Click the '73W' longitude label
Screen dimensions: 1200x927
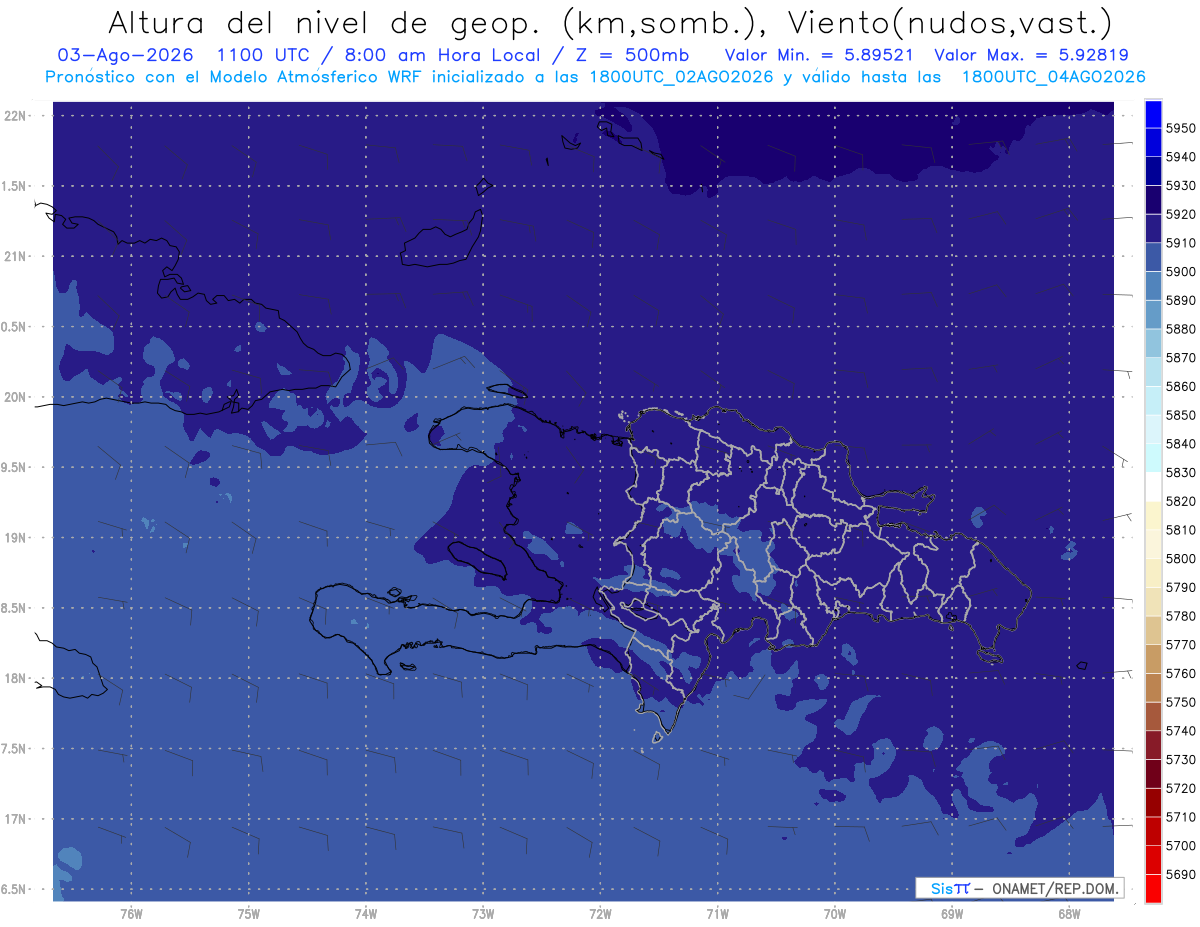pos(483,913)
